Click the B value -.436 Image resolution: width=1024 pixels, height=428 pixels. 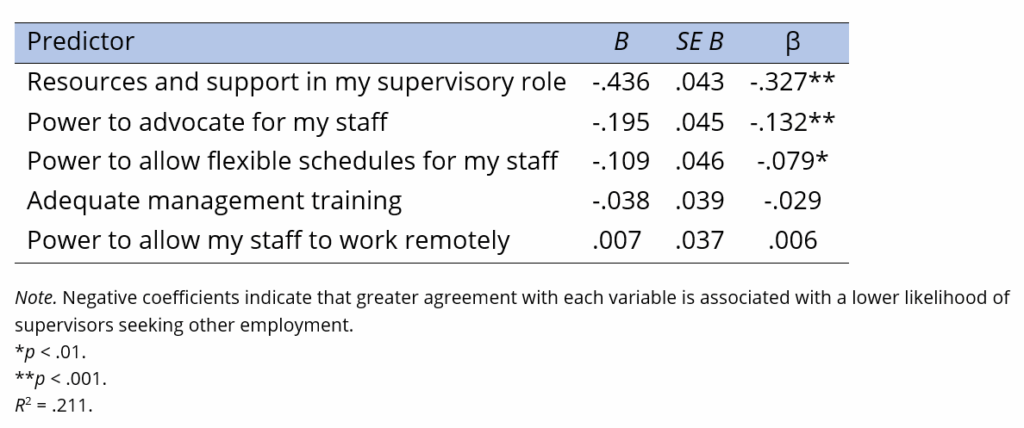[x=620, y=82]
